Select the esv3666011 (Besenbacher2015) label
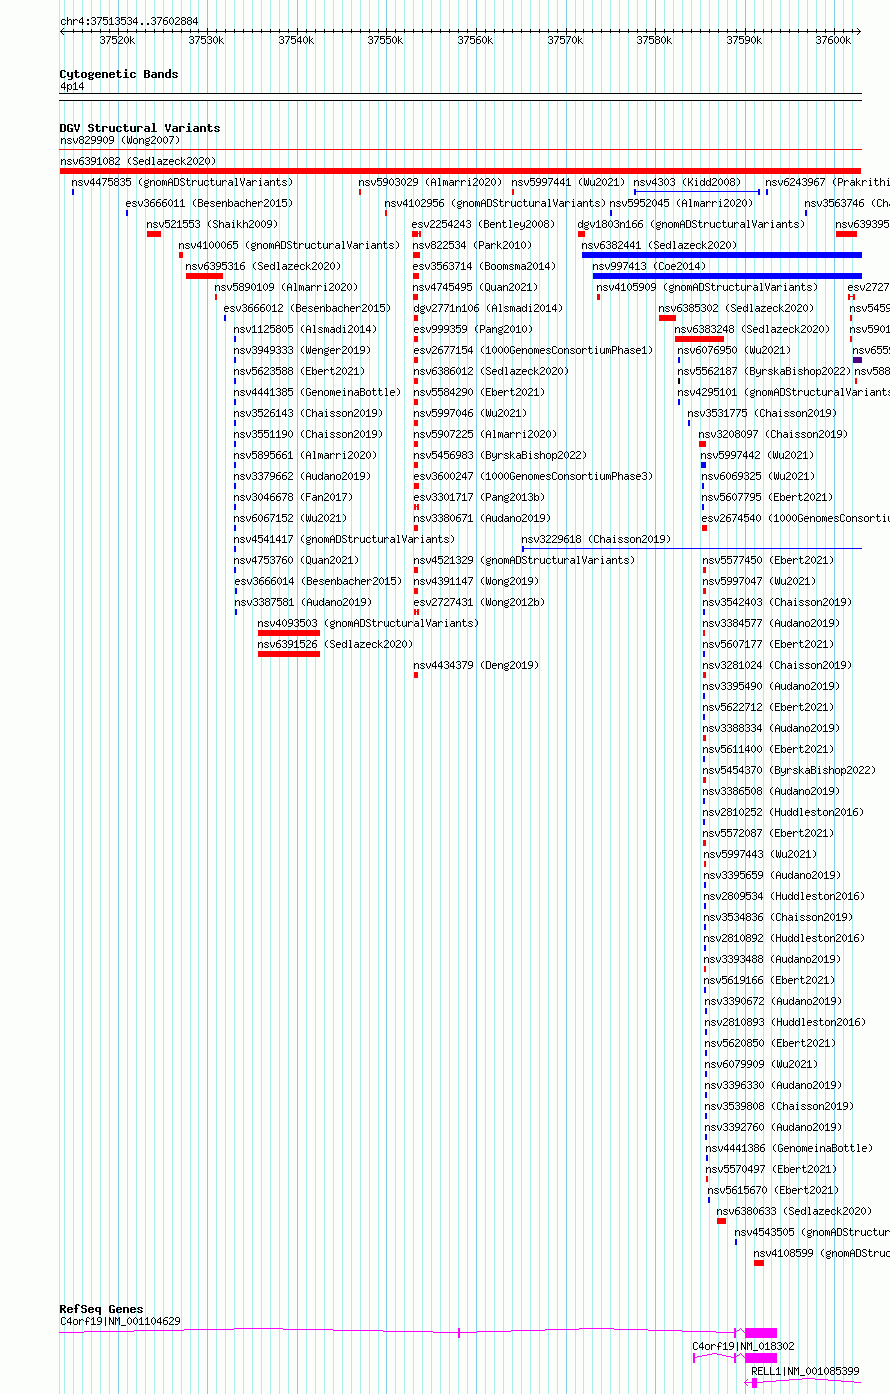This screenshot has width=890, height=1394. 209,203
